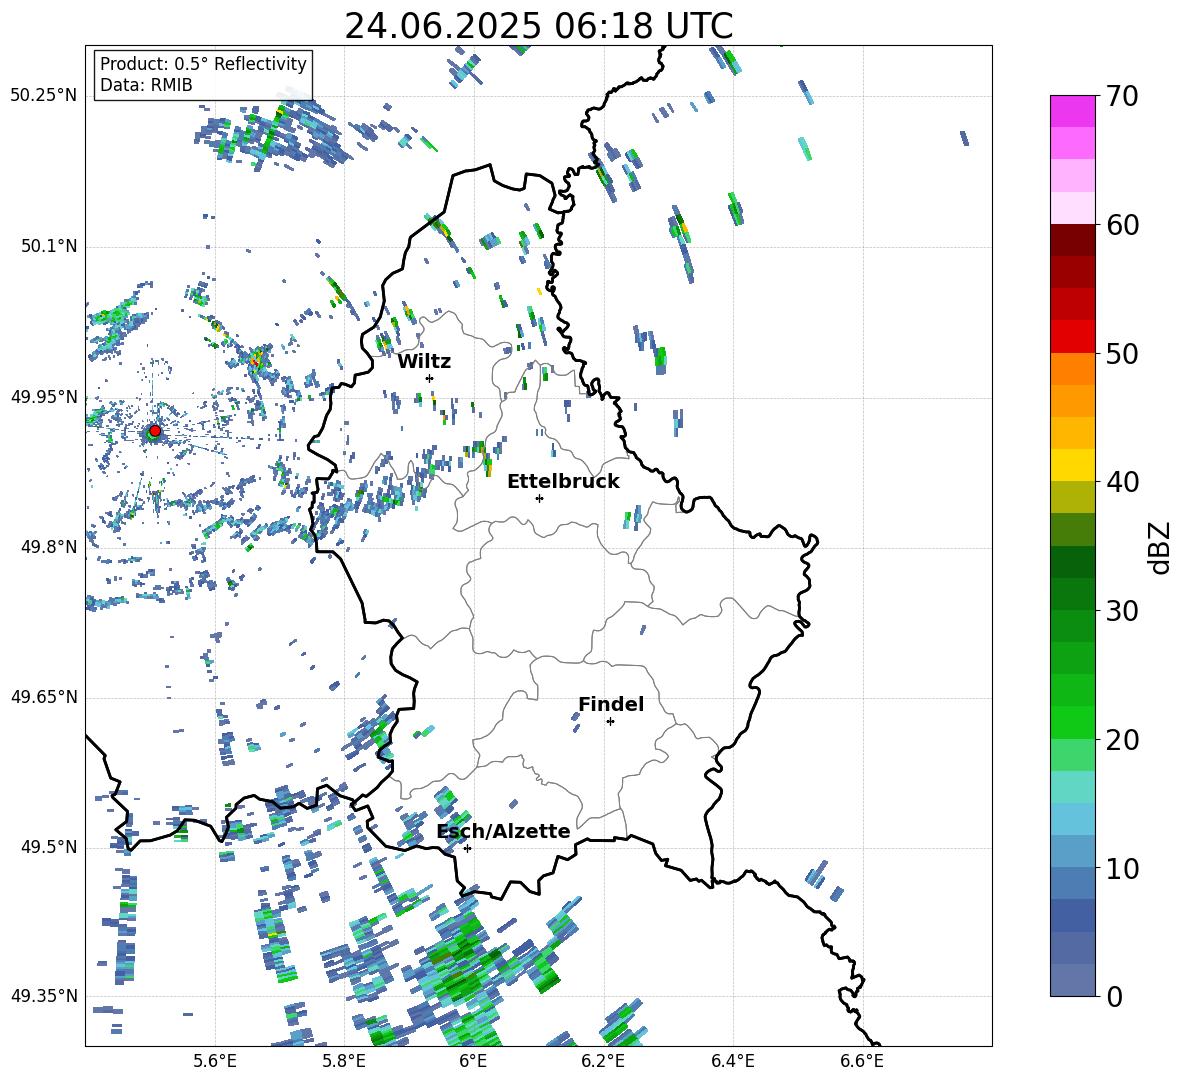
Task: Pick the yellow swatch just above 40 dBZ
Action: click(x=1072, y=465)
